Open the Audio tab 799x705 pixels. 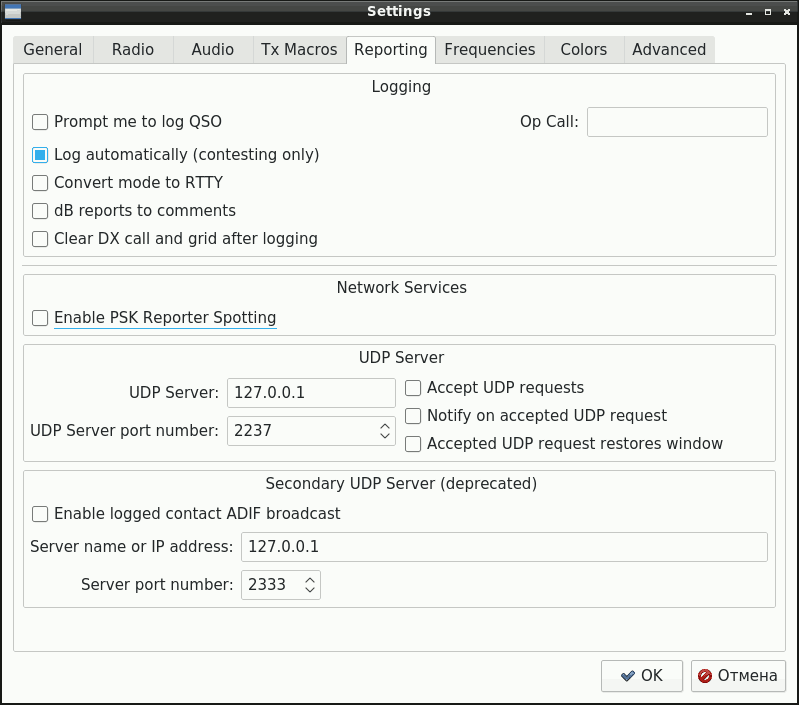[x=213, y=50]
